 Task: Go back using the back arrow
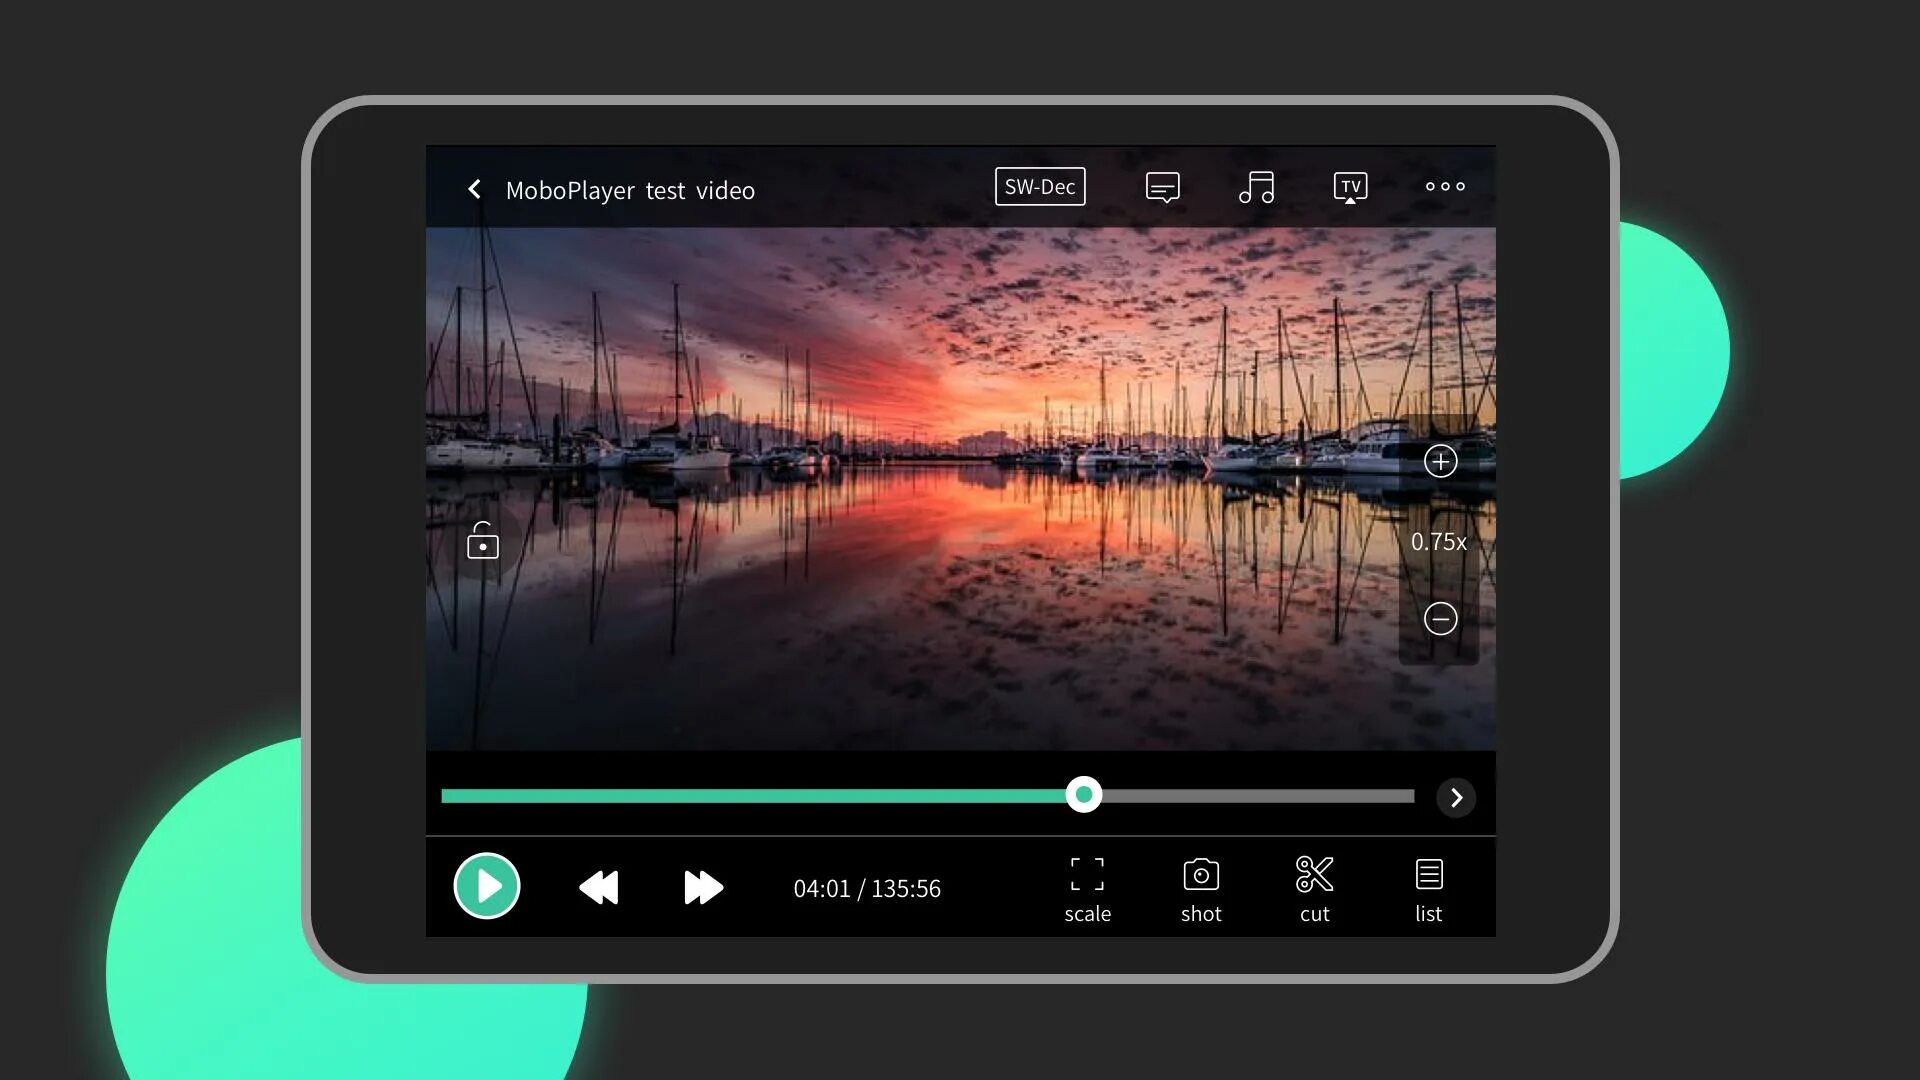coord(473,189)
